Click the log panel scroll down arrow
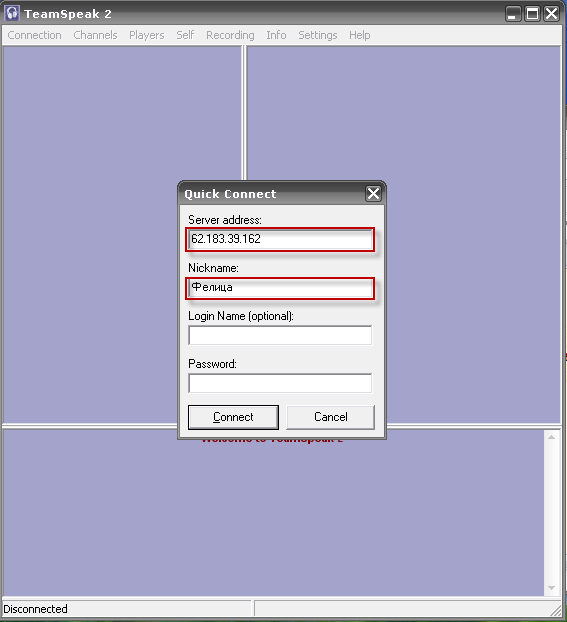Screen dimensions: 567x622 [x=552, y=588]
